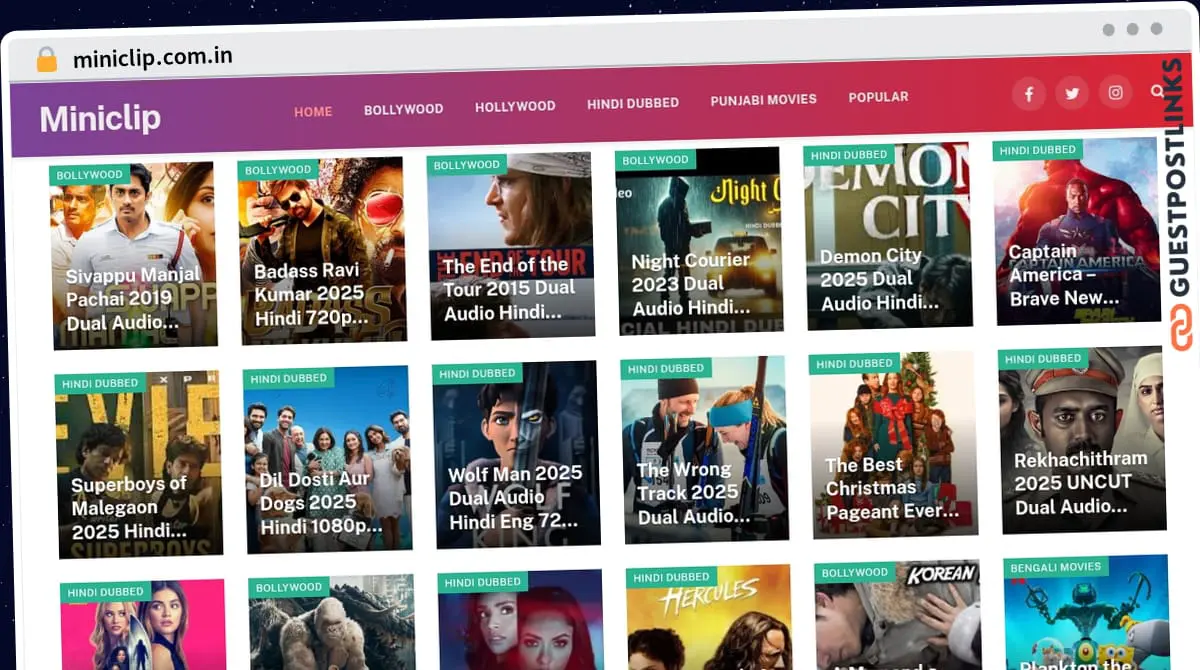Go to the HOME menu item
This screenshot has width=1200, height=670.
[x=313, y=111]
